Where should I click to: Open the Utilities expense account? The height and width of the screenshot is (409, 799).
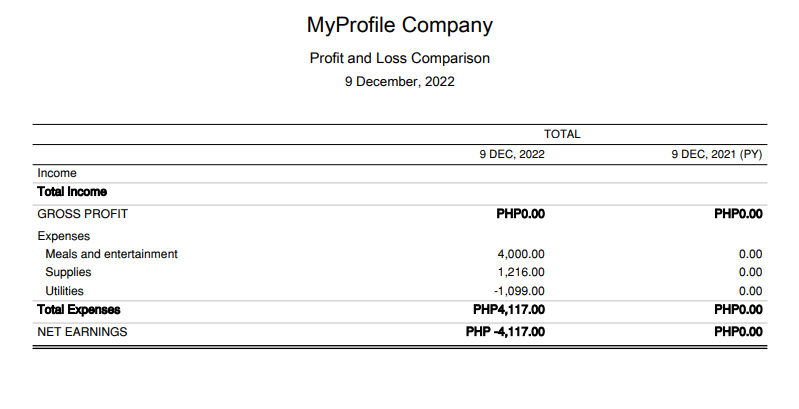tap(65, 291)
